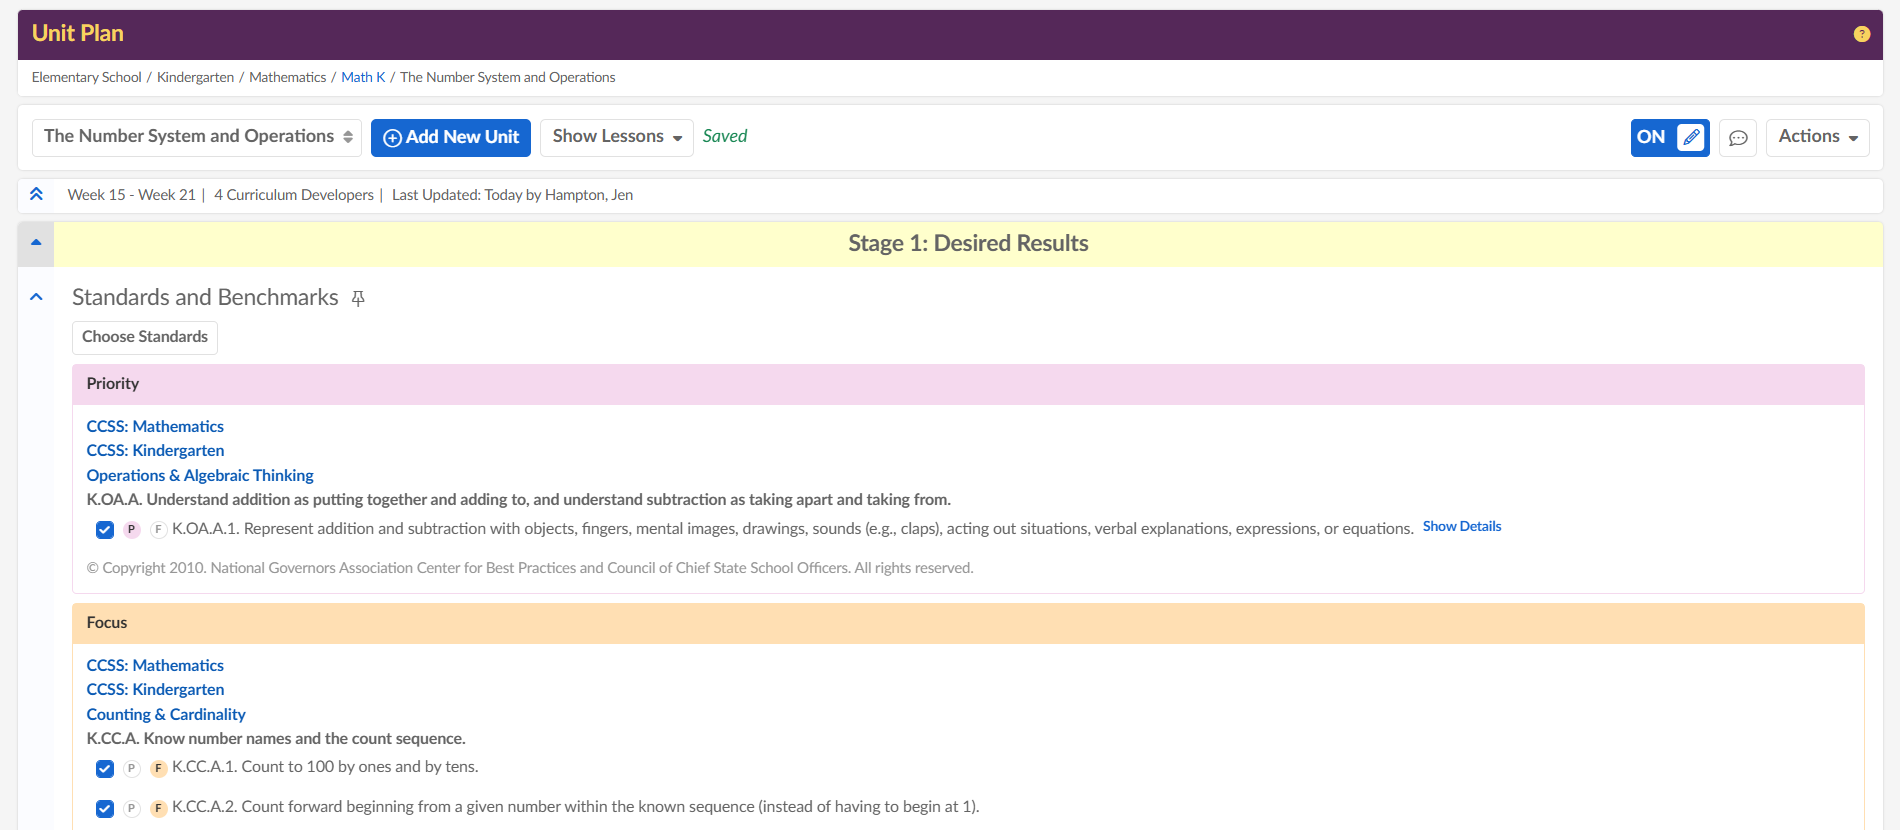
Task: Click the yellow help question mark icon
Action: click(1861, 34)
